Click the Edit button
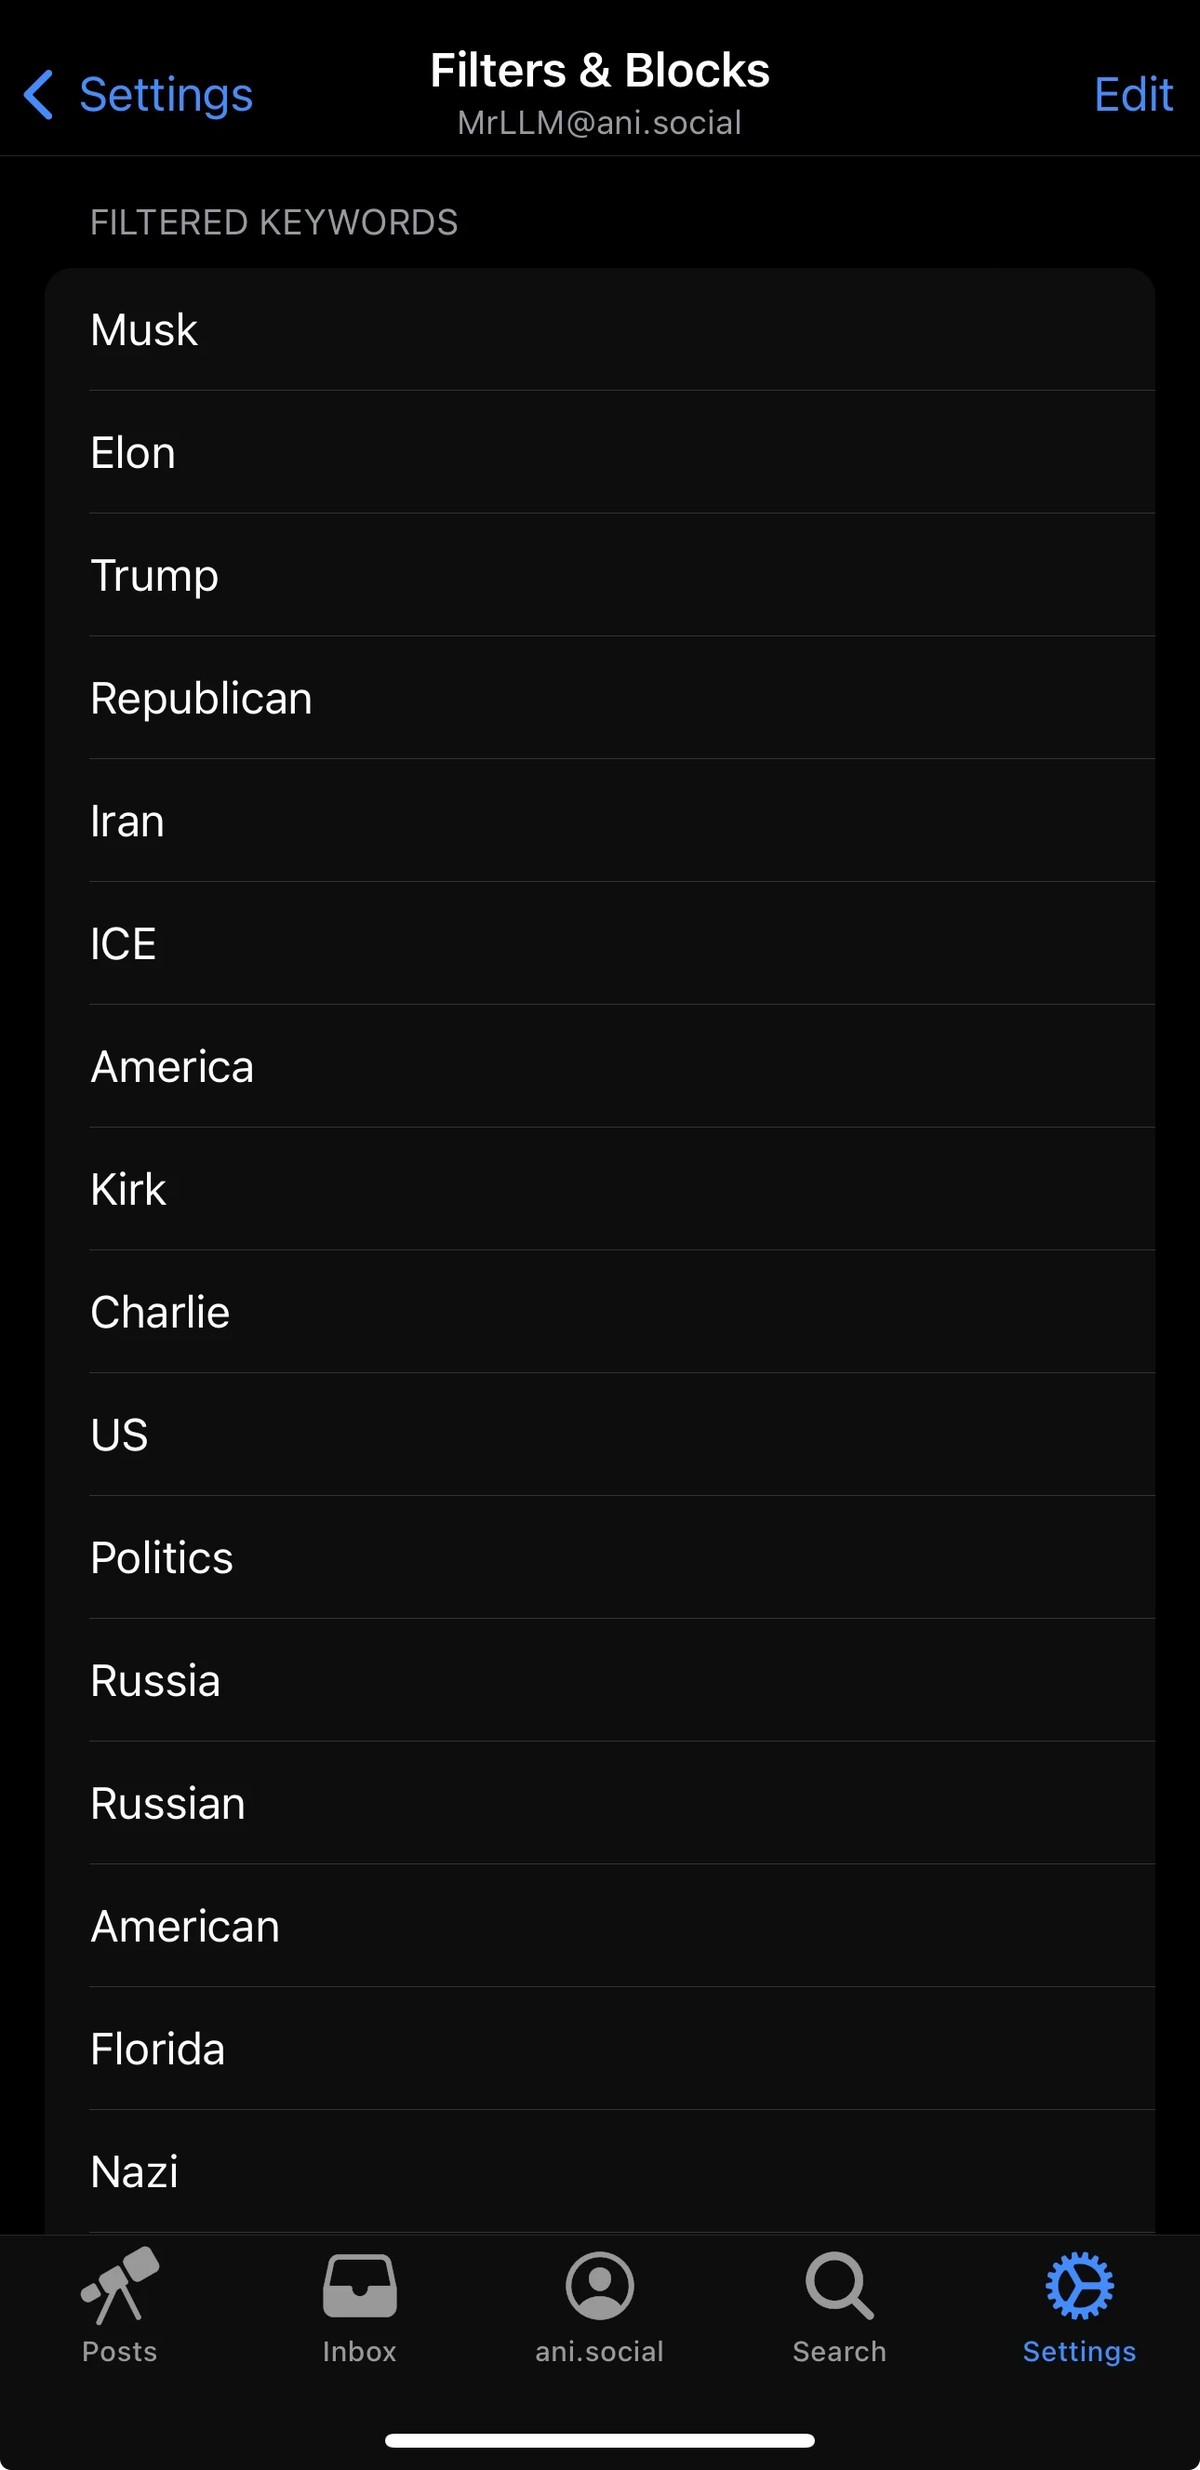The height and width of the screenshot is (2470, 1200). (x=1132, y=94)
